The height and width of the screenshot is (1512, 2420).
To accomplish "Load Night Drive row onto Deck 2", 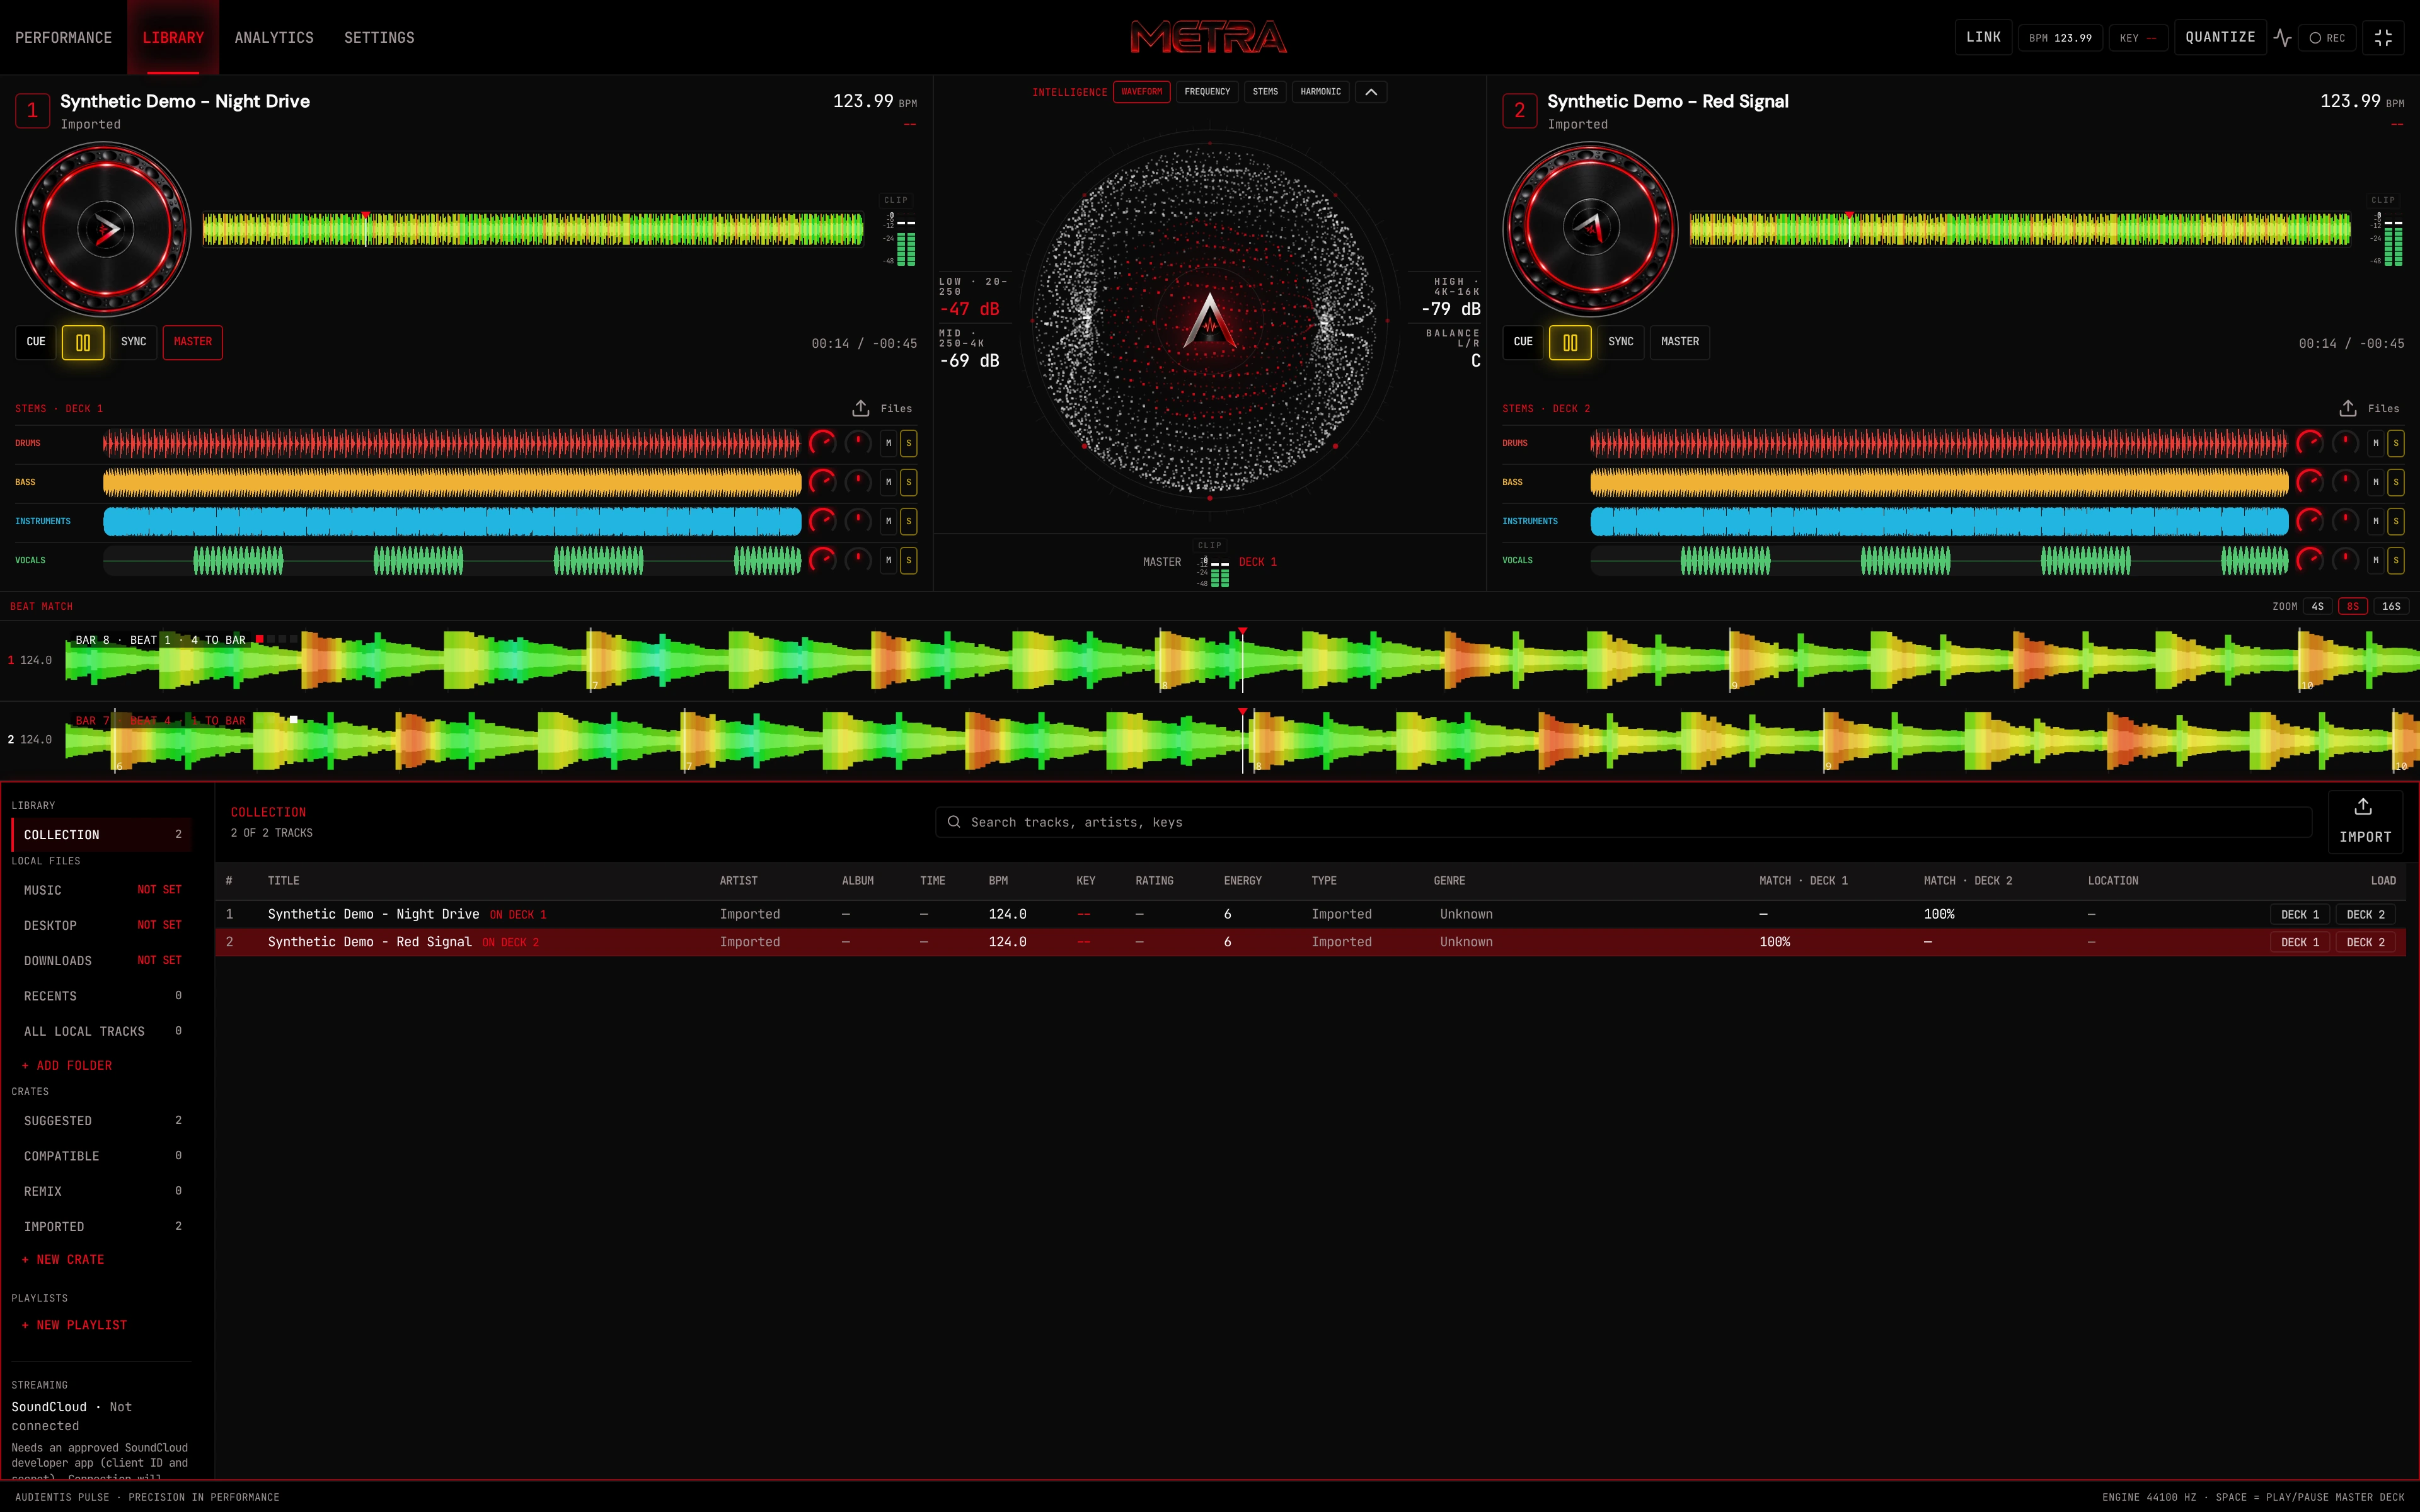I will (x=2365, y=914).
